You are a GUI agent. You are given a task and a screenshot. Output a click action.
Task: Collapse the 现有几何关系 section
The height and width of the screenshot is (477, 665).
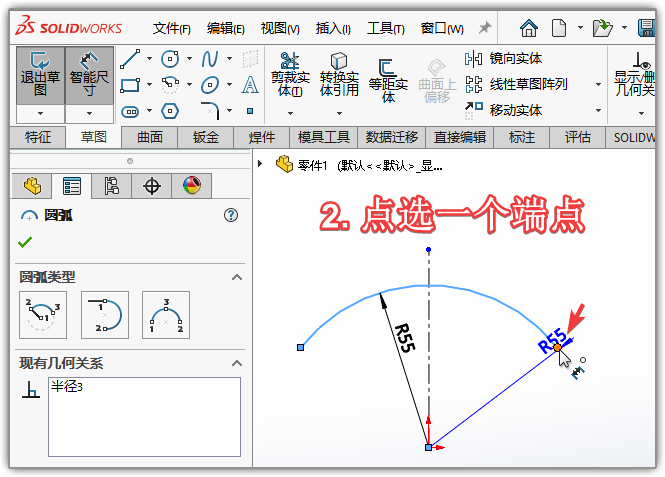(x=237, y=363)
